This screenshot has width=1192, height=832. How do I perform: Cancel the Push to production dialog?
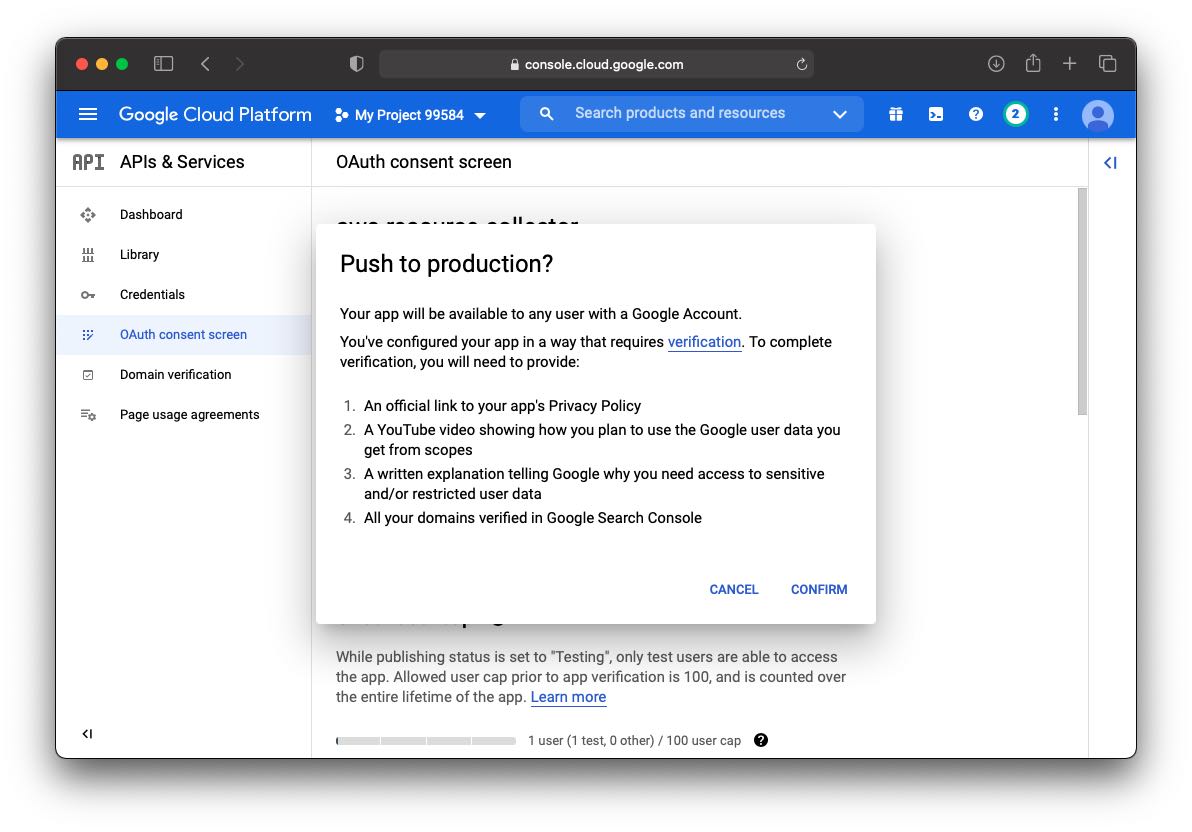coord(734,589)
